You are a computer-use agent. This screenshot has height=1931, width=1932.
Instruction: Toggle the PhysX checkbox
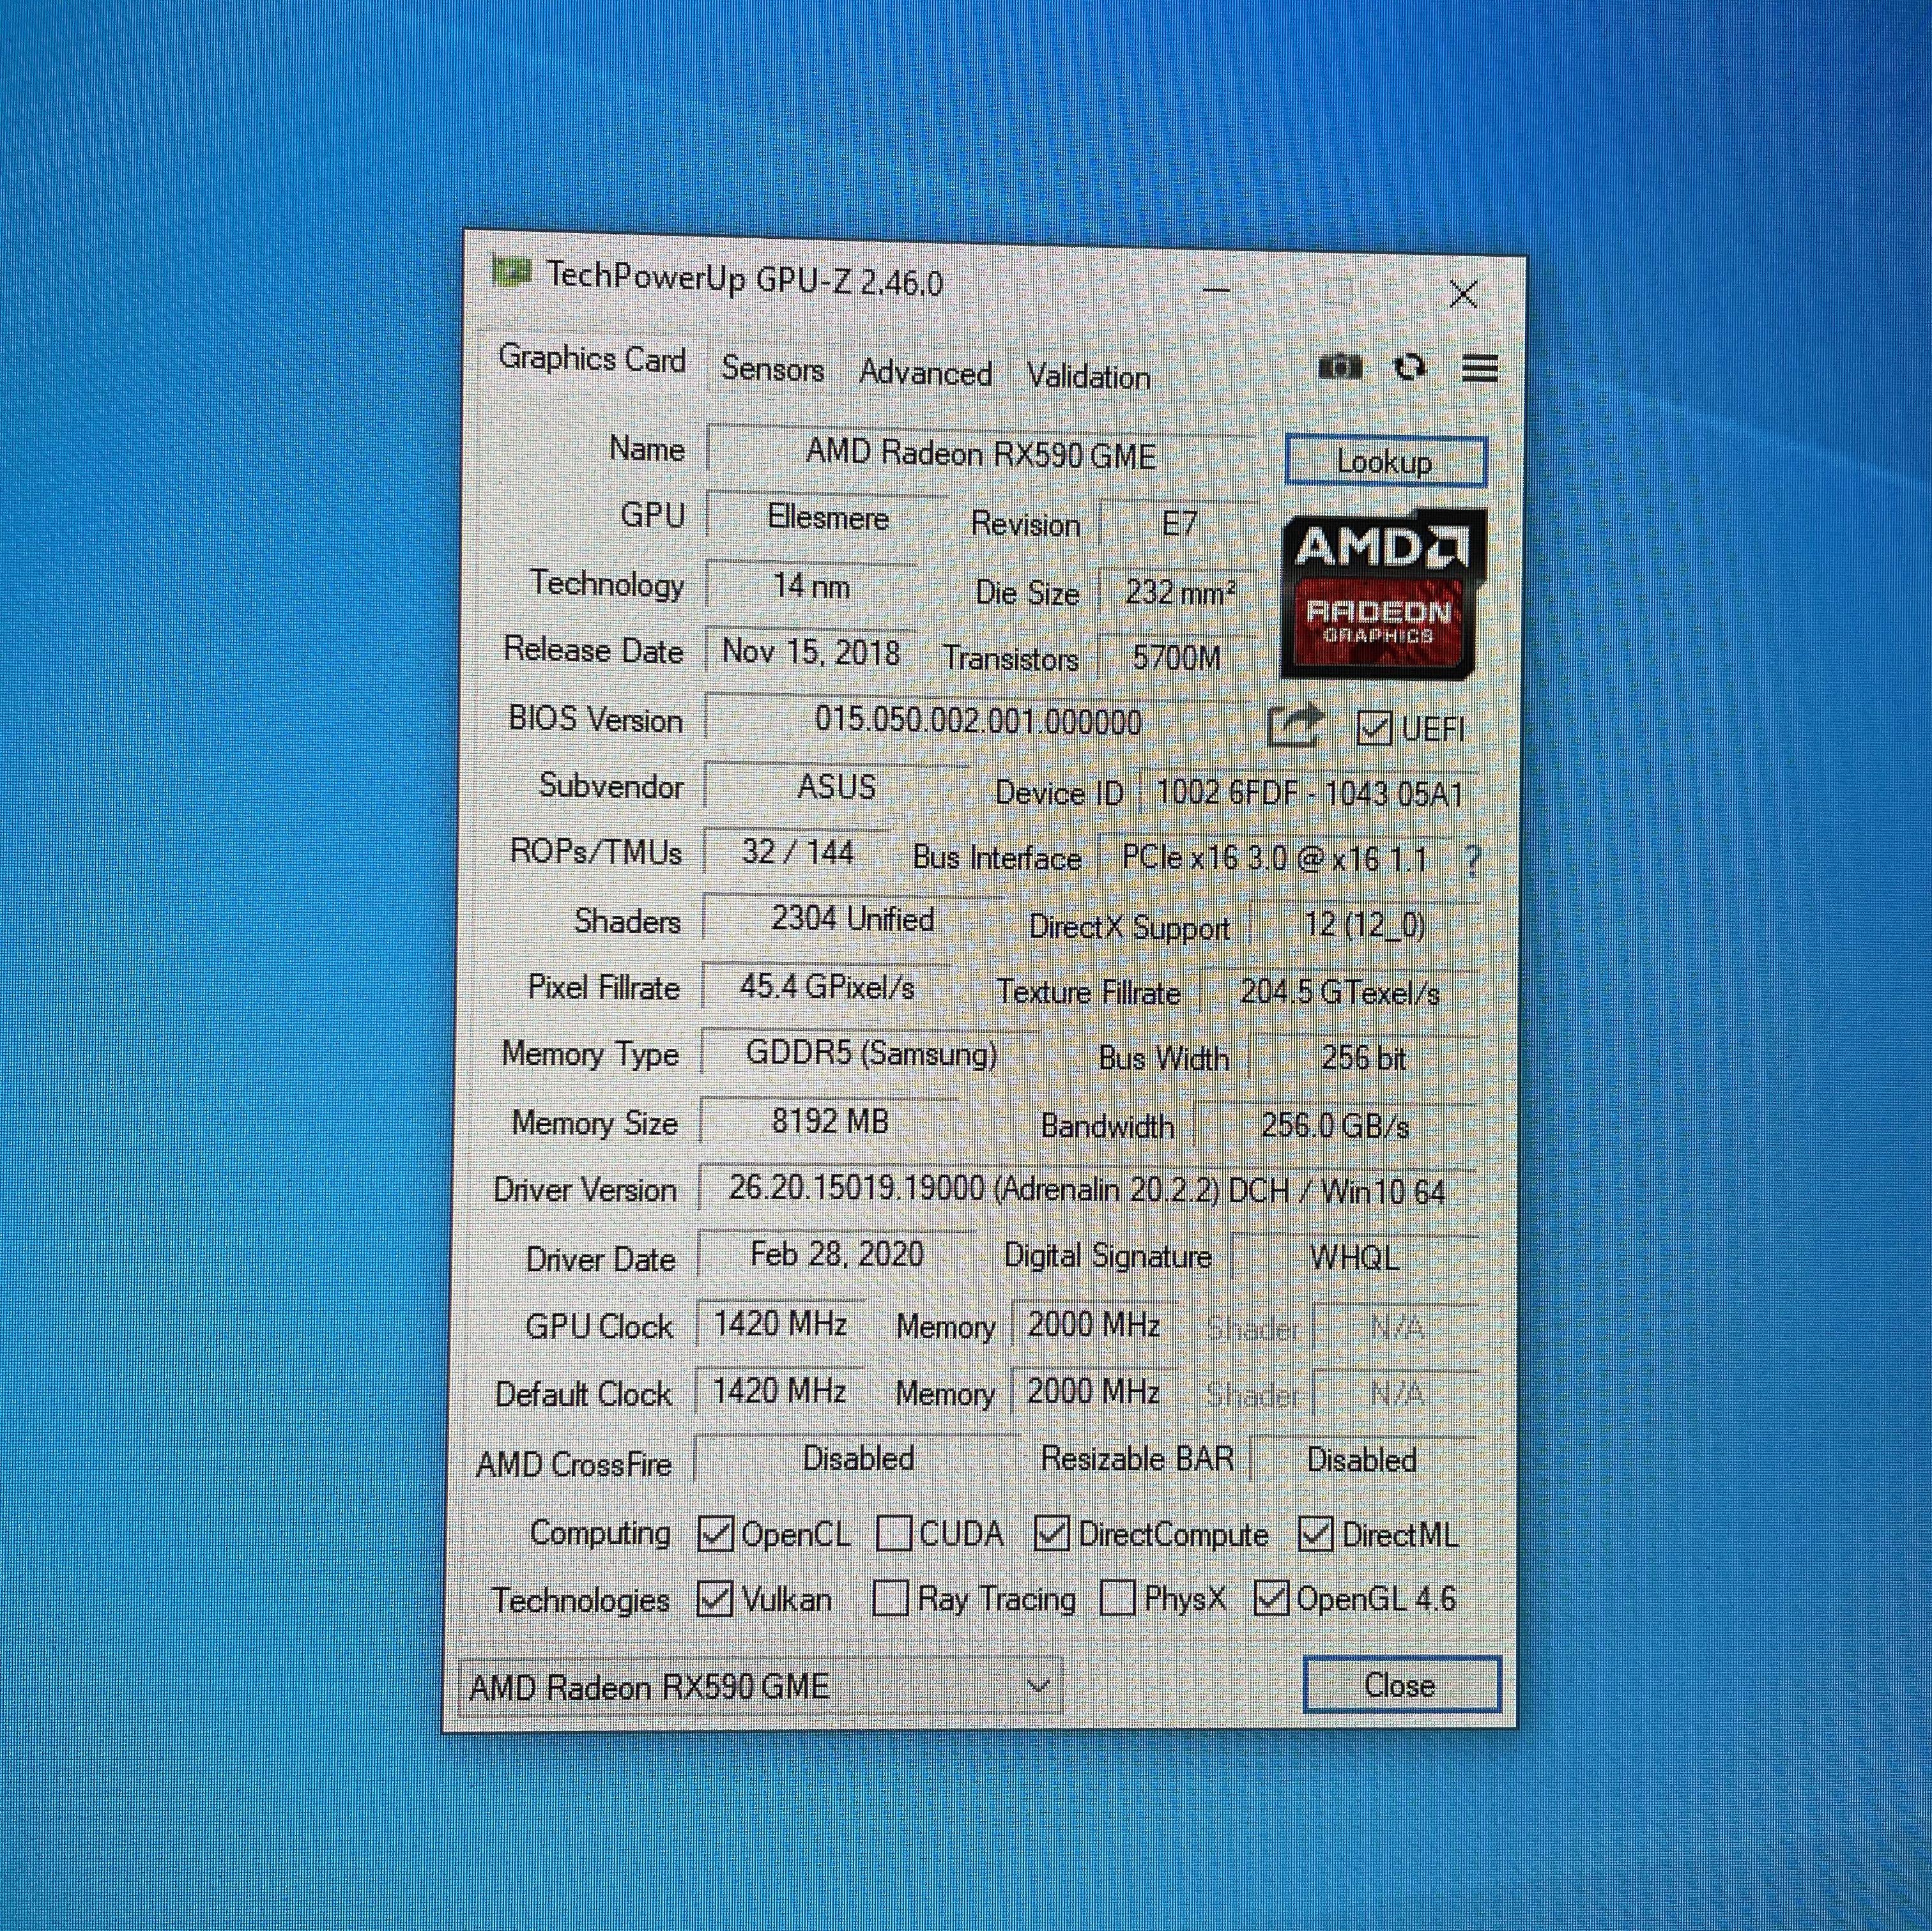pos(1117,1598)
